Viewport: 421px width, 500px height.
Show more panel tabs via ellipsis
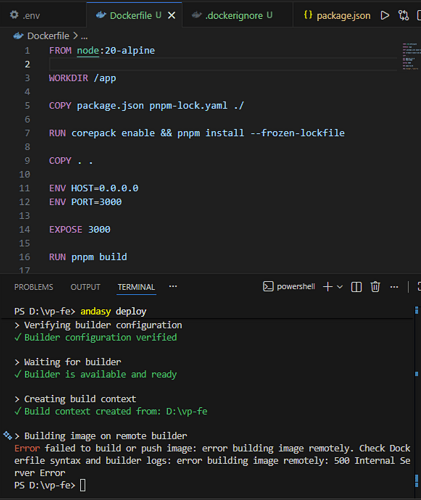pyautogui.click(x=173, y=286)
